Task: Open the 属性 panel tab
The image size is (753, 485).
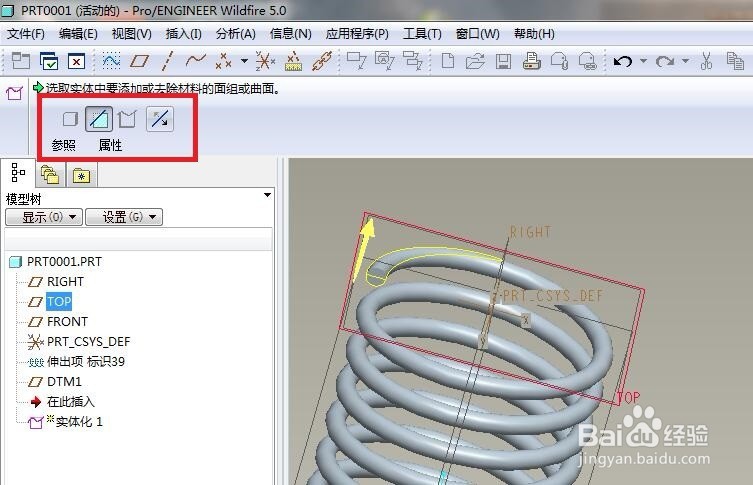Action: click(110, 145)
